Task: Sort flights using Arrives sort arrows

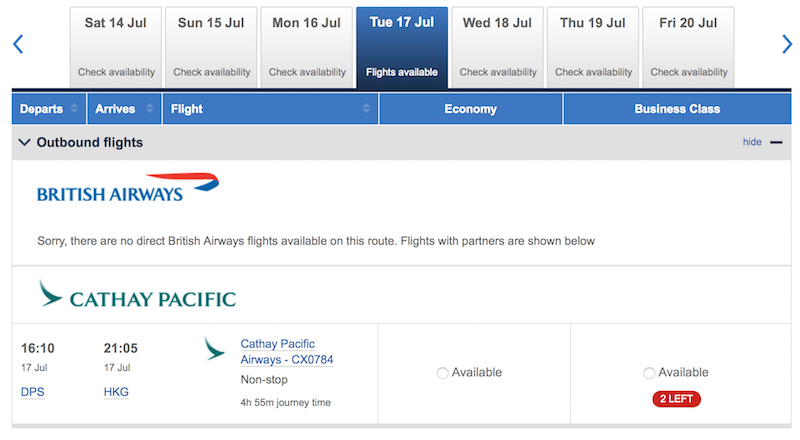Action: (149, 108)
